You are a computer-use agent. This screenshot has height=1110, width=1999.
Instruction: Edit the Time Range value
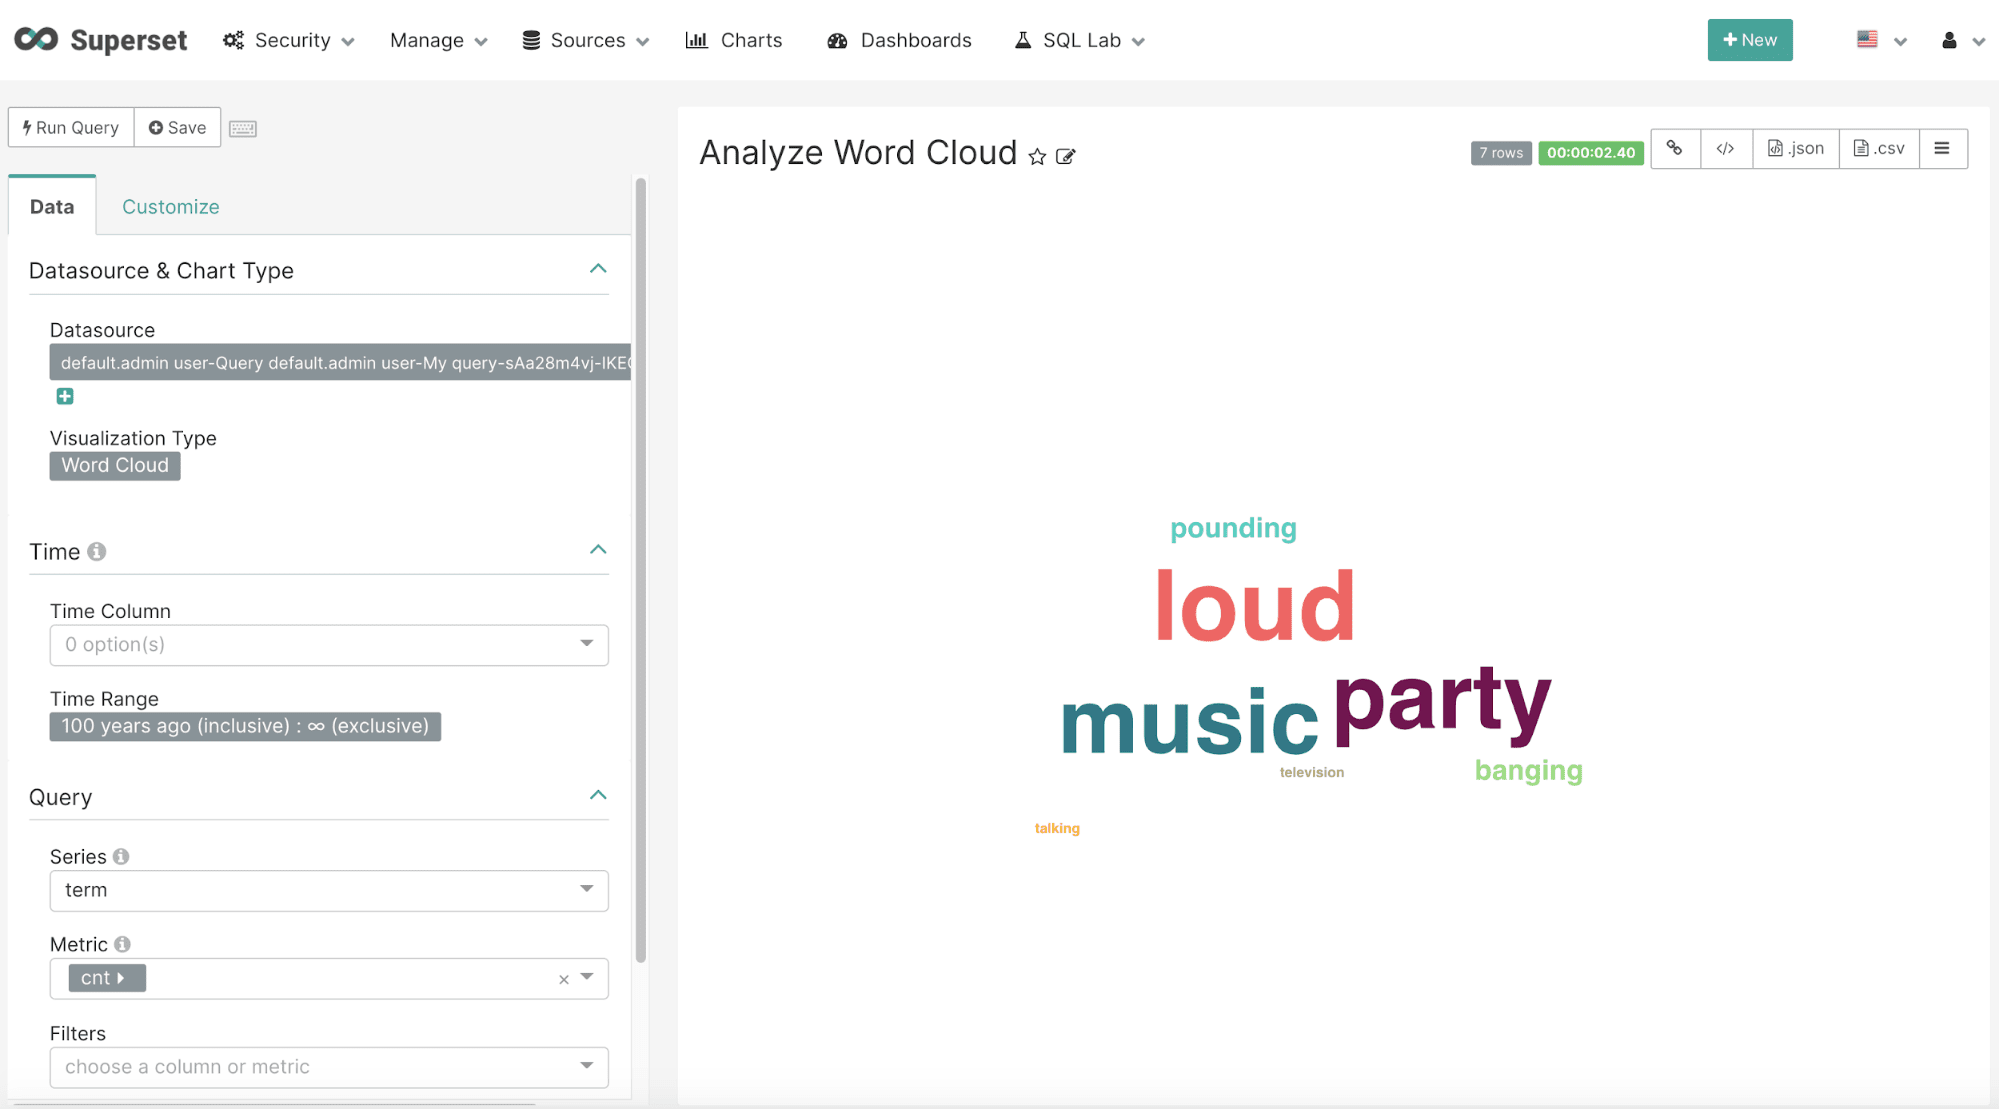[245, 726]
